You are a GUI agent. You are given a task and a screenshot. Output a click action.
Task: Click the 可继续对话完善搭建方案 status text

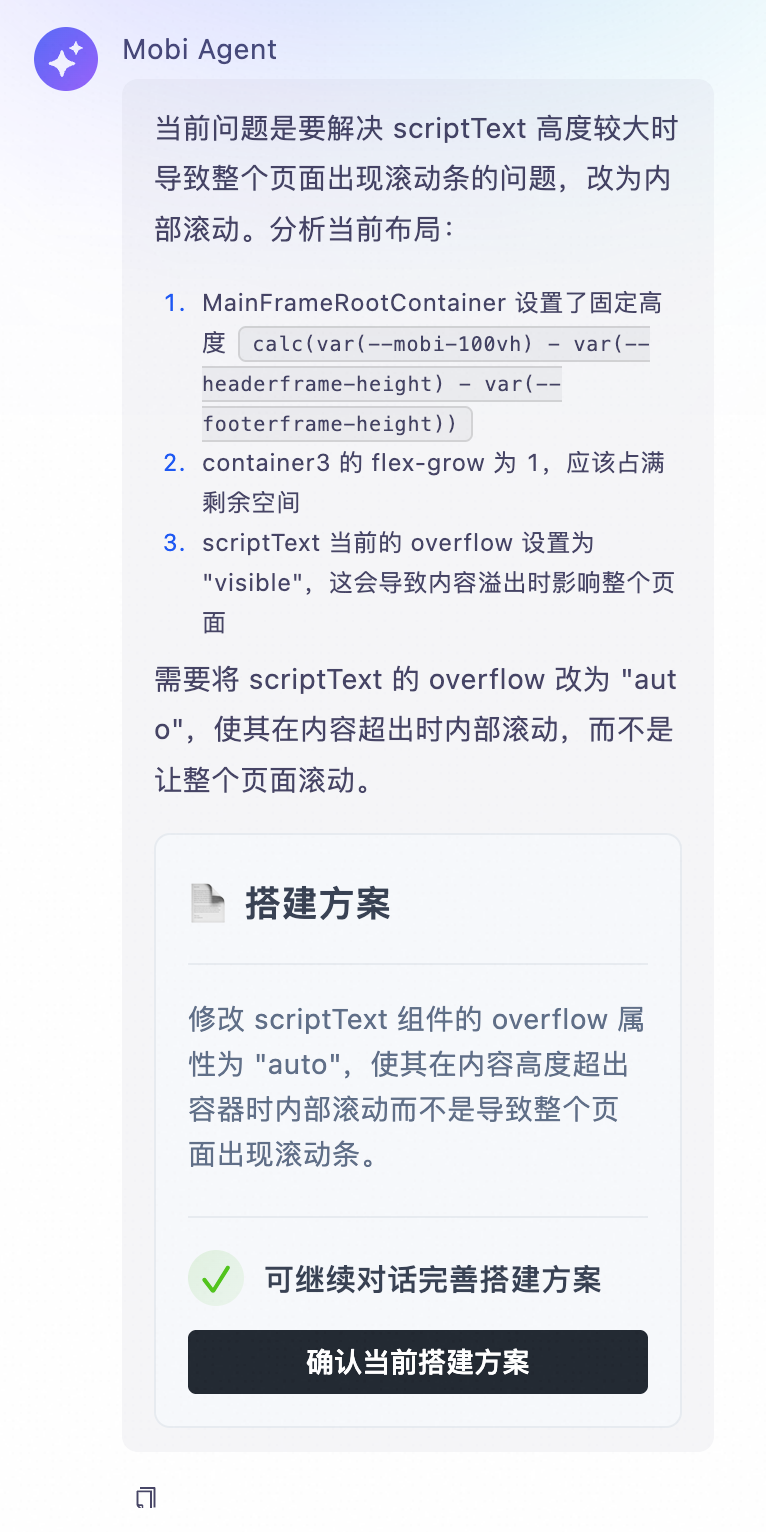[x=432, y=1279]
